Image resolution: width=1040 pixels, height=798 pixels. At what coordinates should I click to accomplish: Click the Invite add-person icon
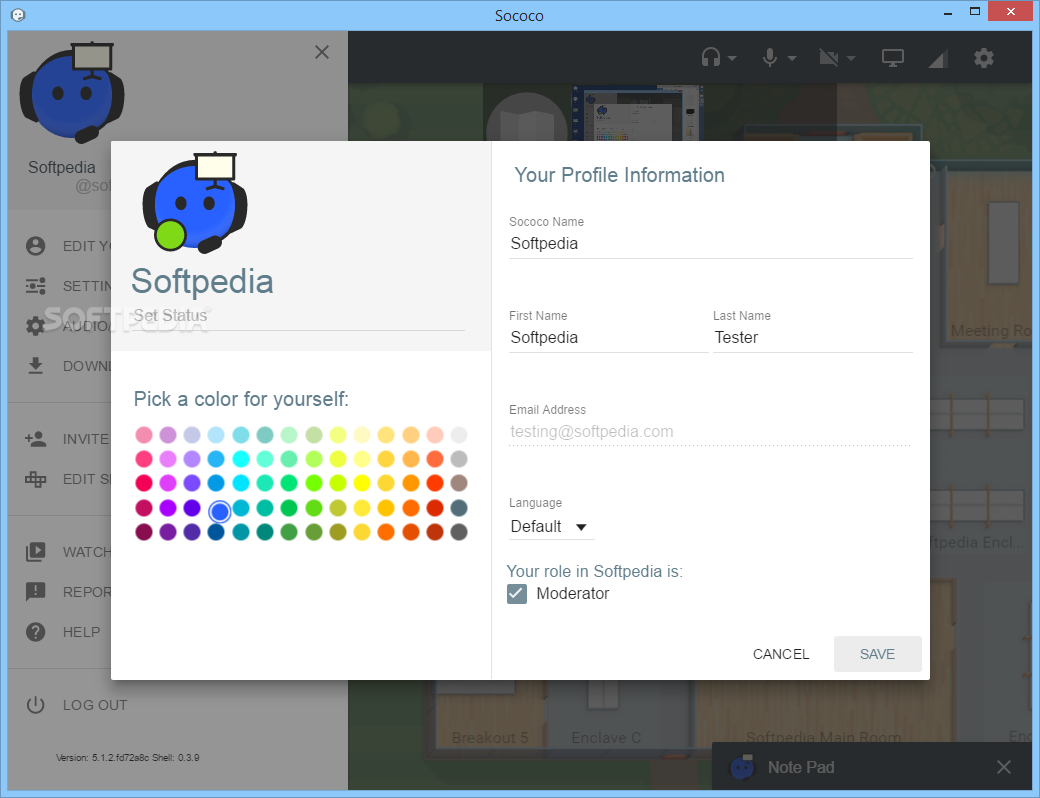click(35, 438)
